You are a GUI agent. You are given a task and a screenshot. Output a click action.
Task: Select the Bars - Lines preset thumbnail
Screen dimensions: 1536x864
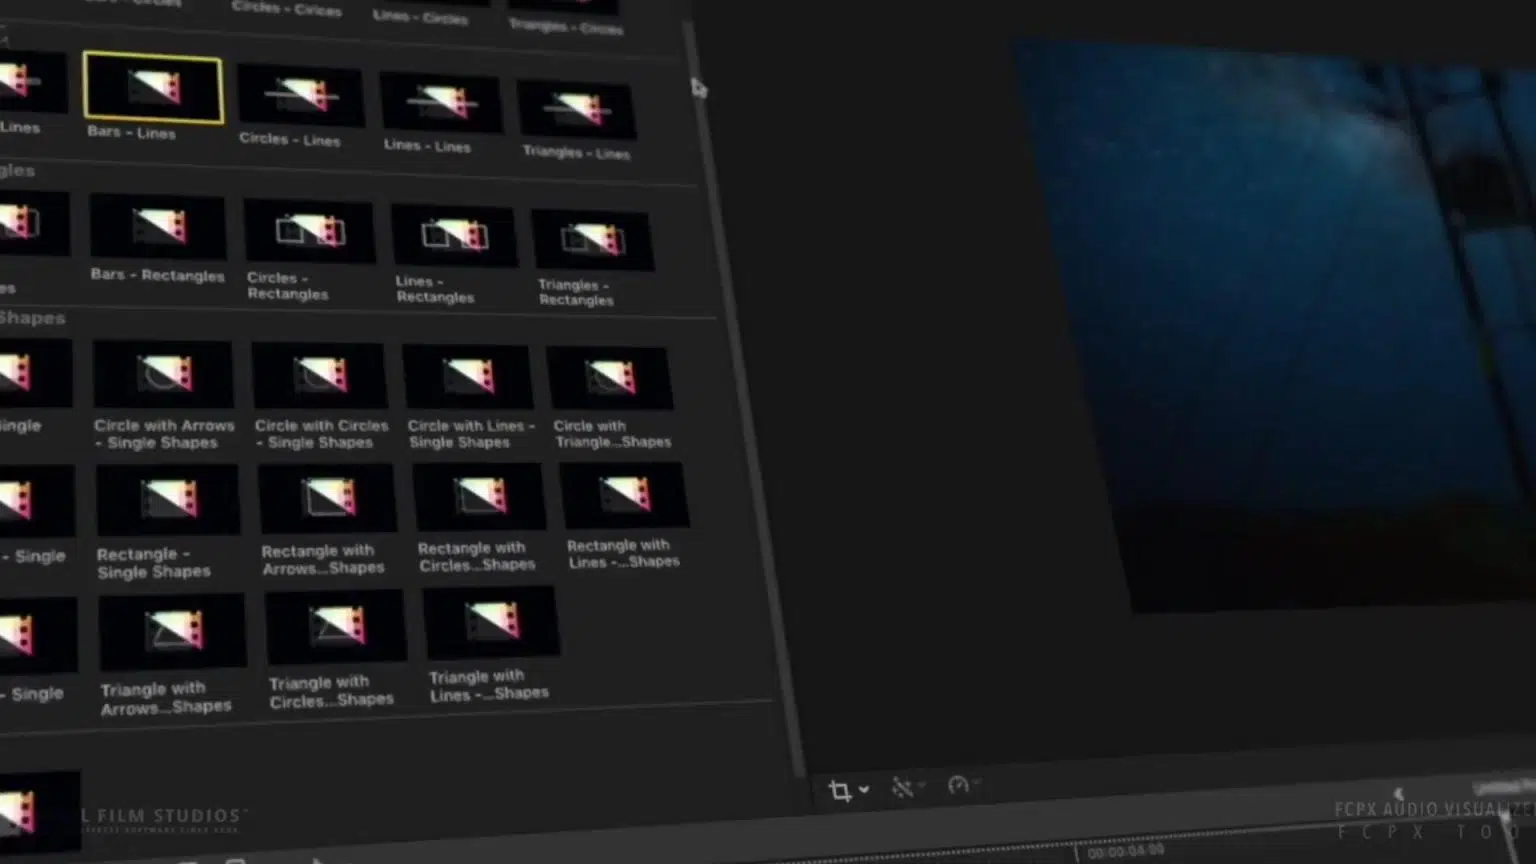[154, 88]
